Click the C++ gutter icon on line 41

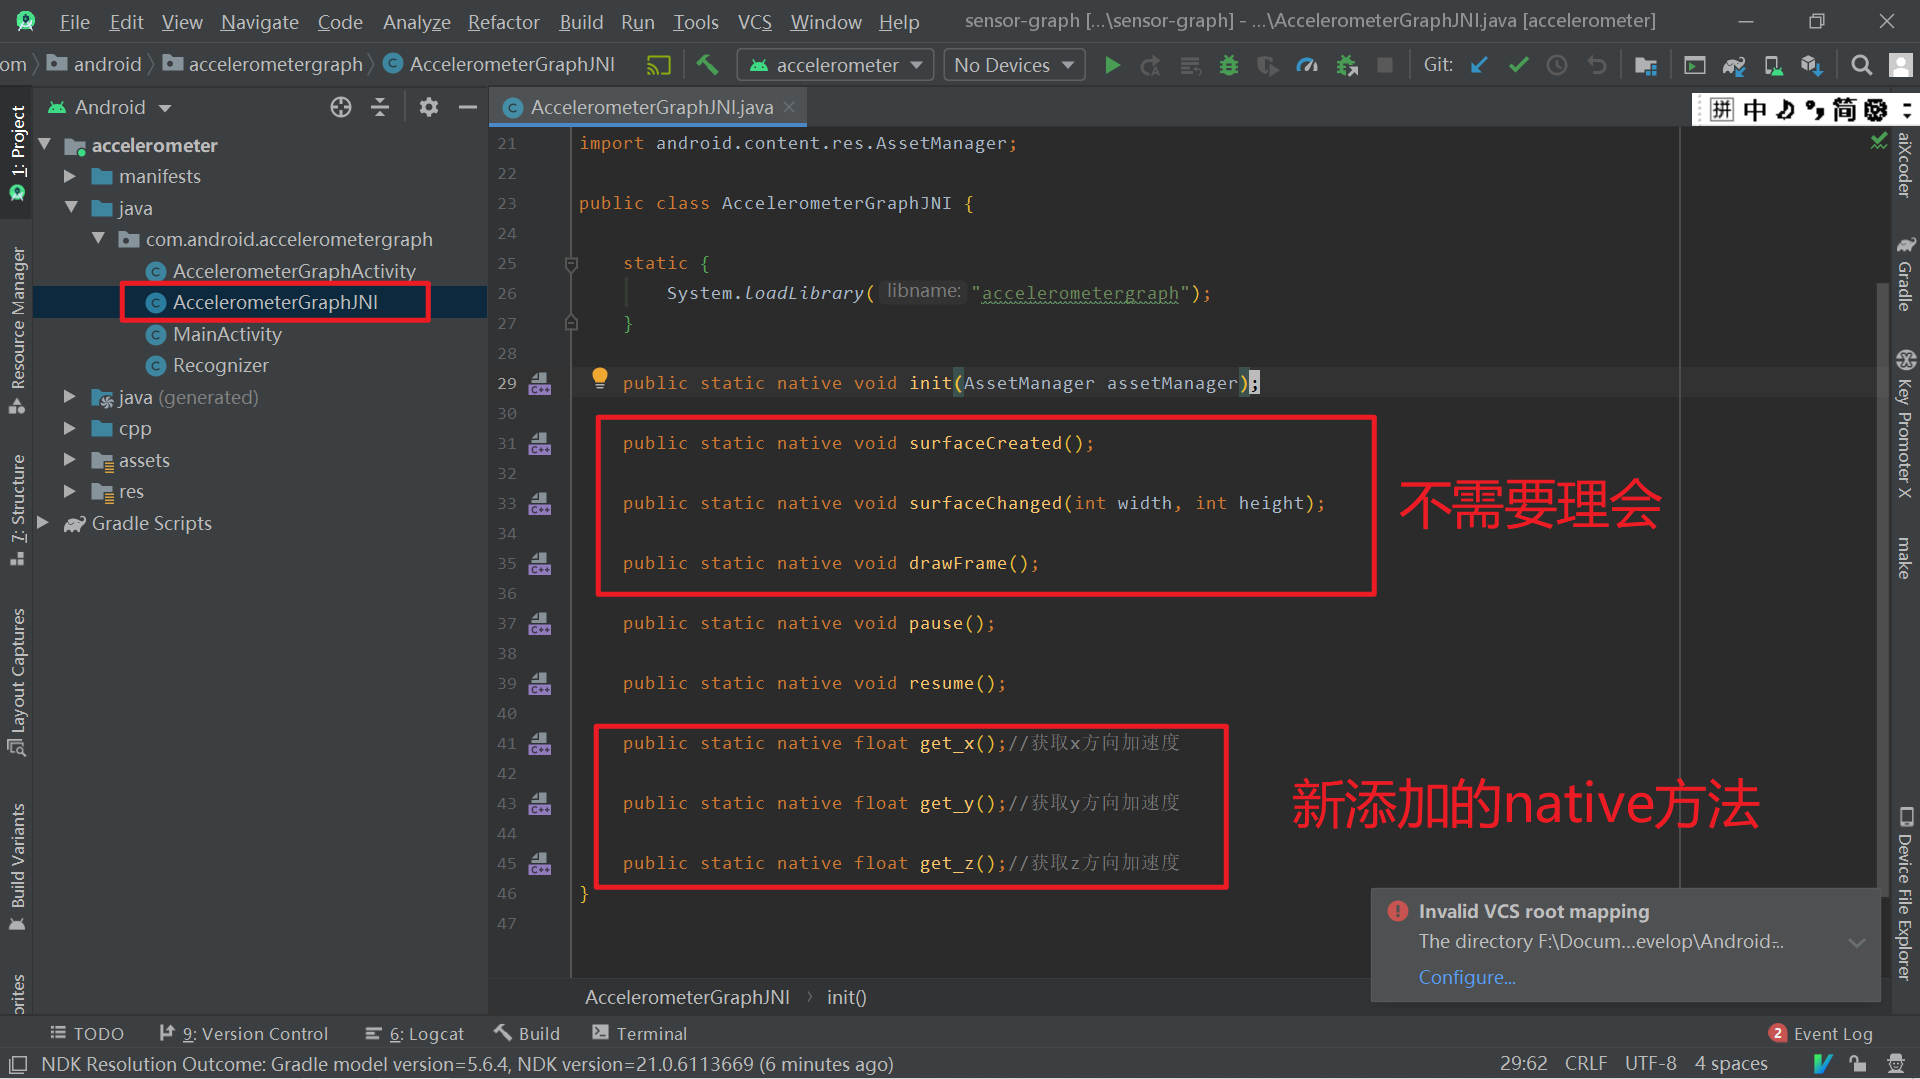pos(540,743)
